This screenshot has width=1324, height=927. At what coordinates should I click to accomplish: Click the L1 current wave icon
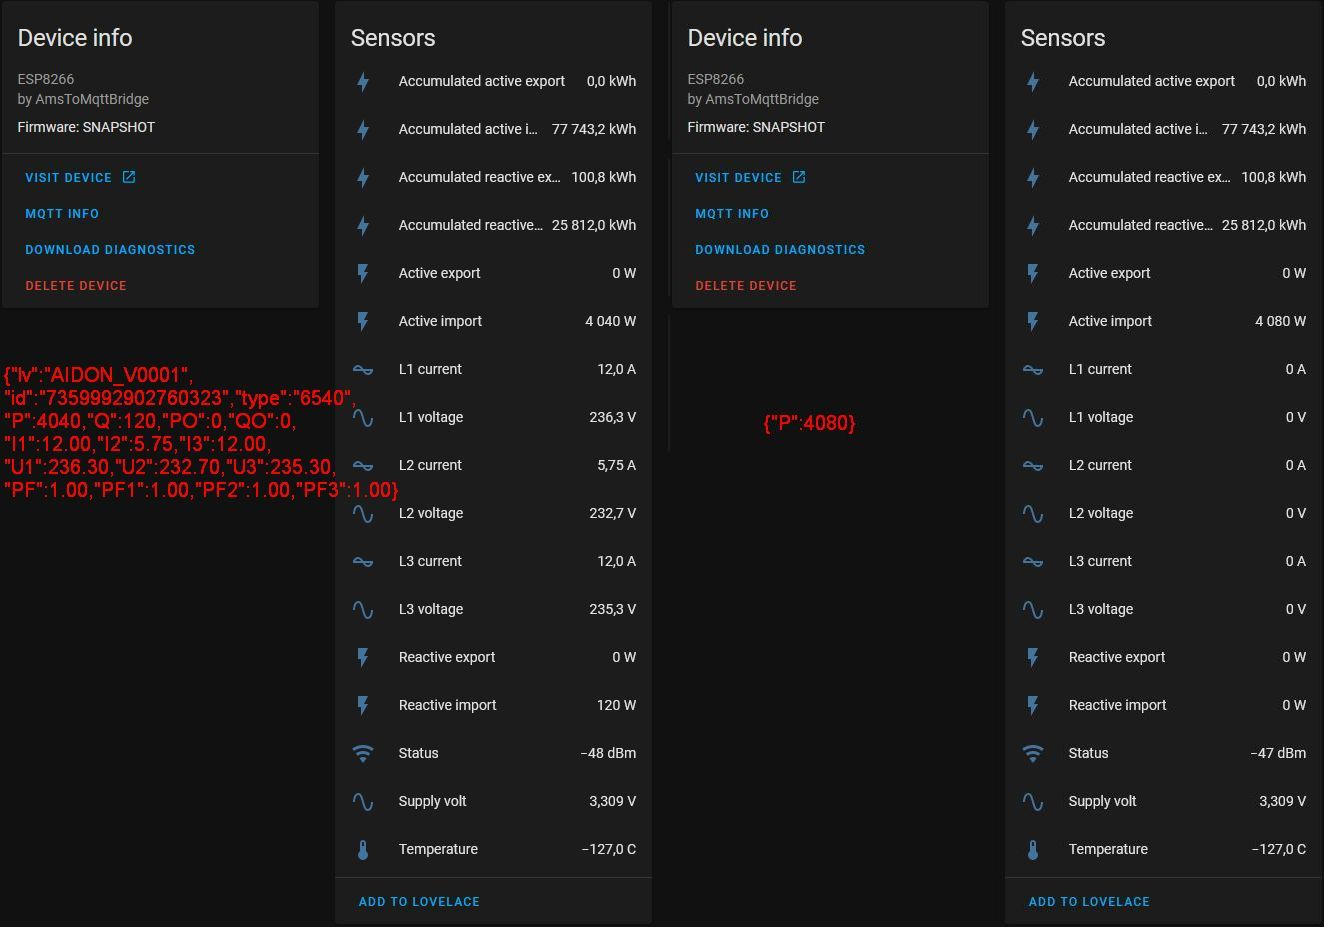click(362, 369)
